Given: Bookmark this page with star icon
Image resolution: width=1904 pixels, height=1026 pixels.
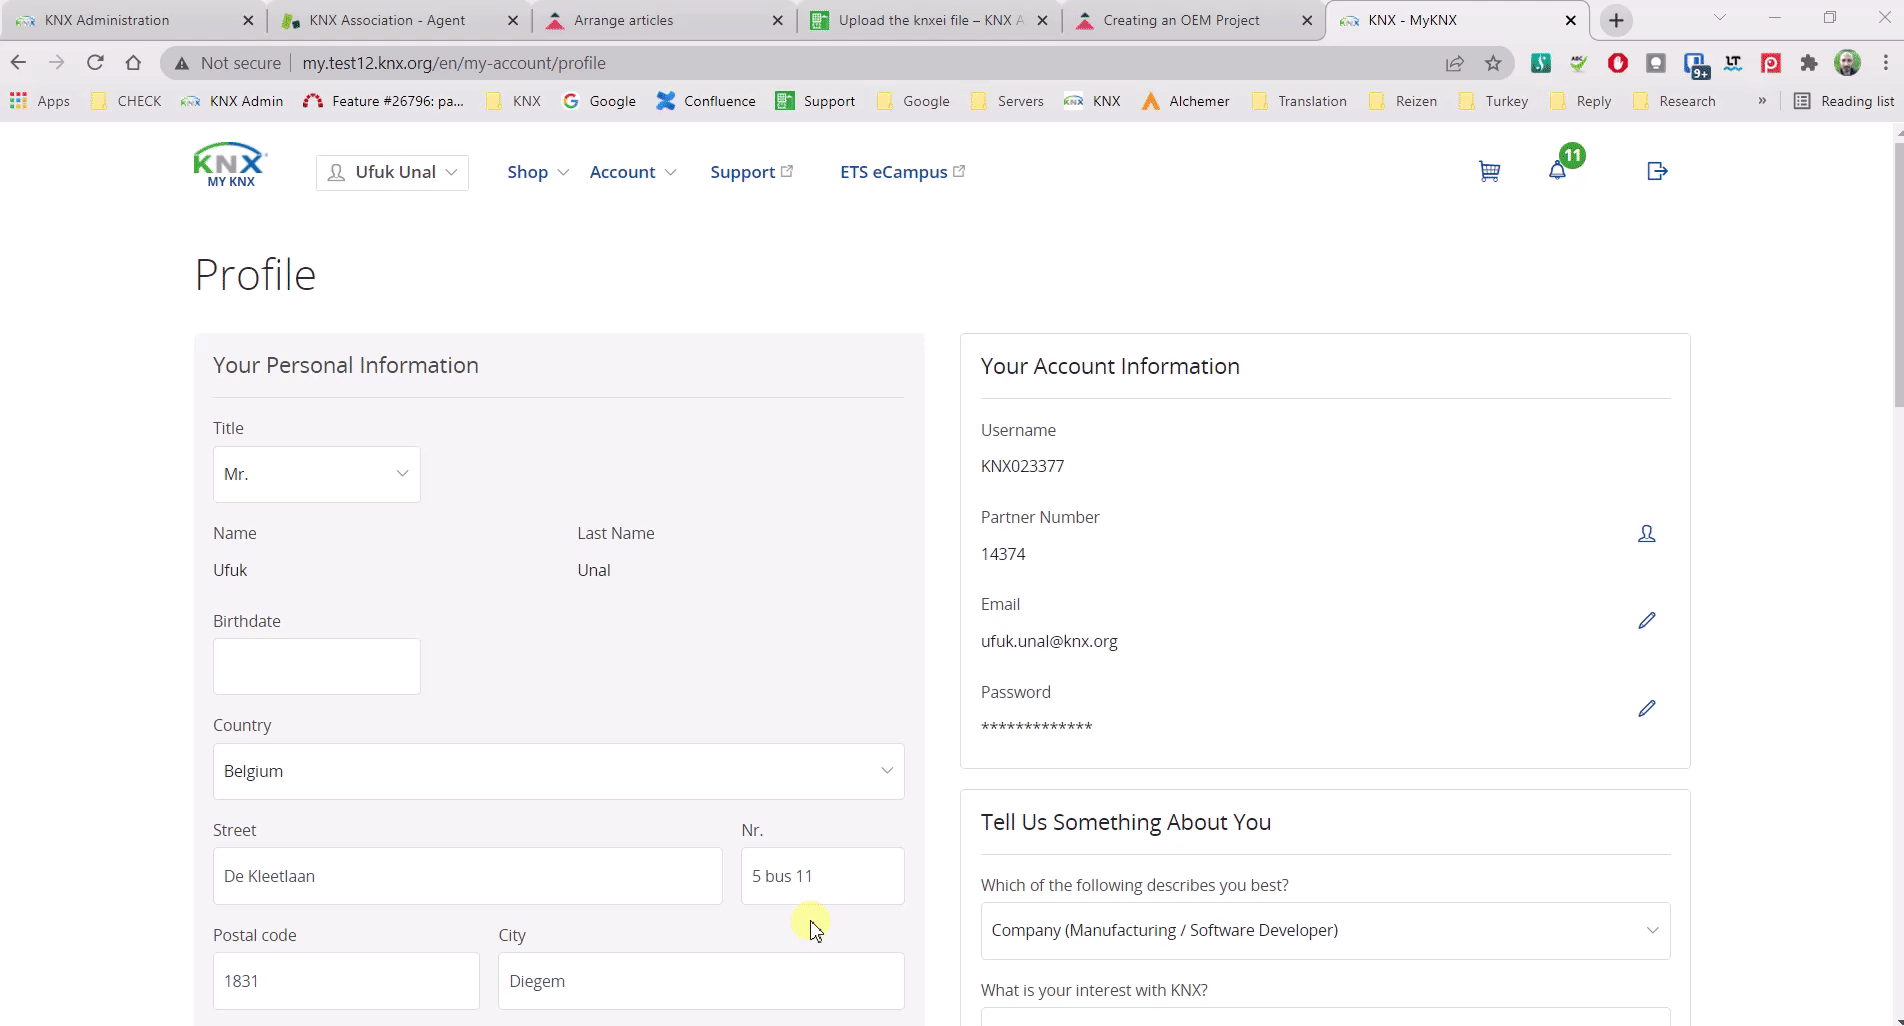Looking at the screenshot, I should 1493,63.
